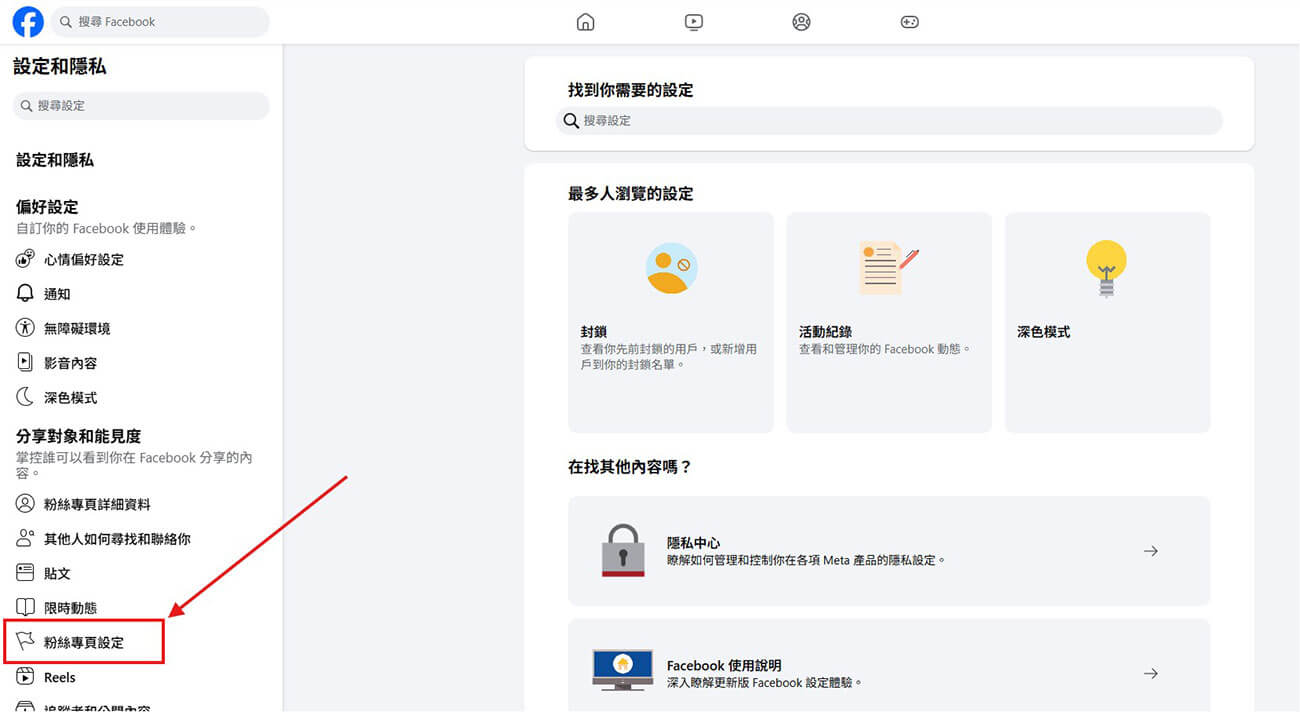Click the 最多人瀏覽的設定 heading
Image resolution: width=1300 pixels, height=712 pixels.
click(631, 194)
